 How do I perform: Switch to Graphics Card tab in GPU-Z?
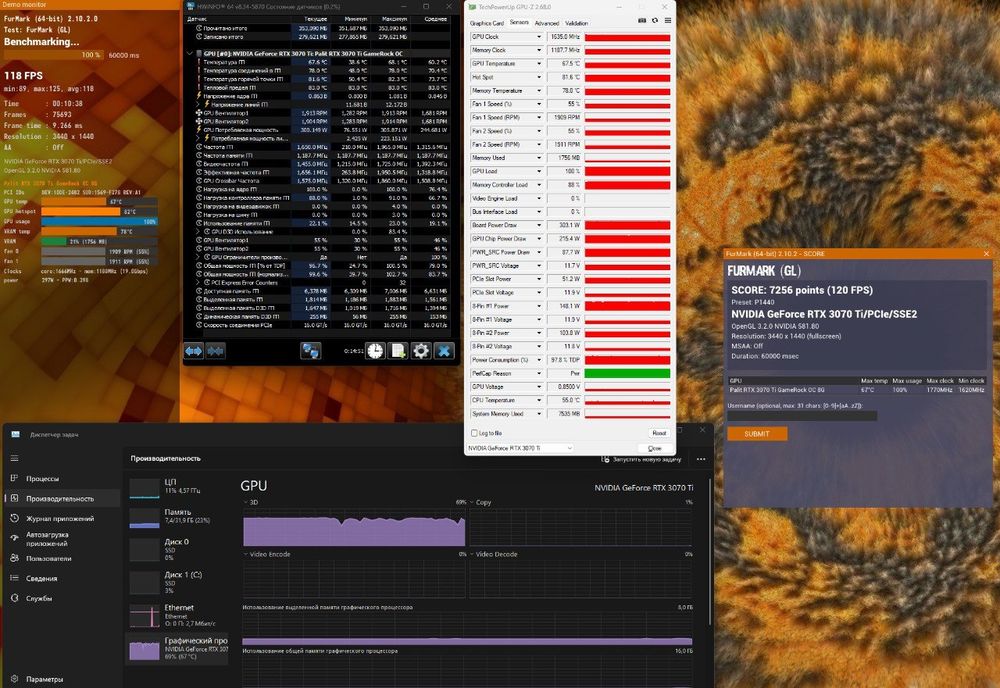[x=487, y=23]
